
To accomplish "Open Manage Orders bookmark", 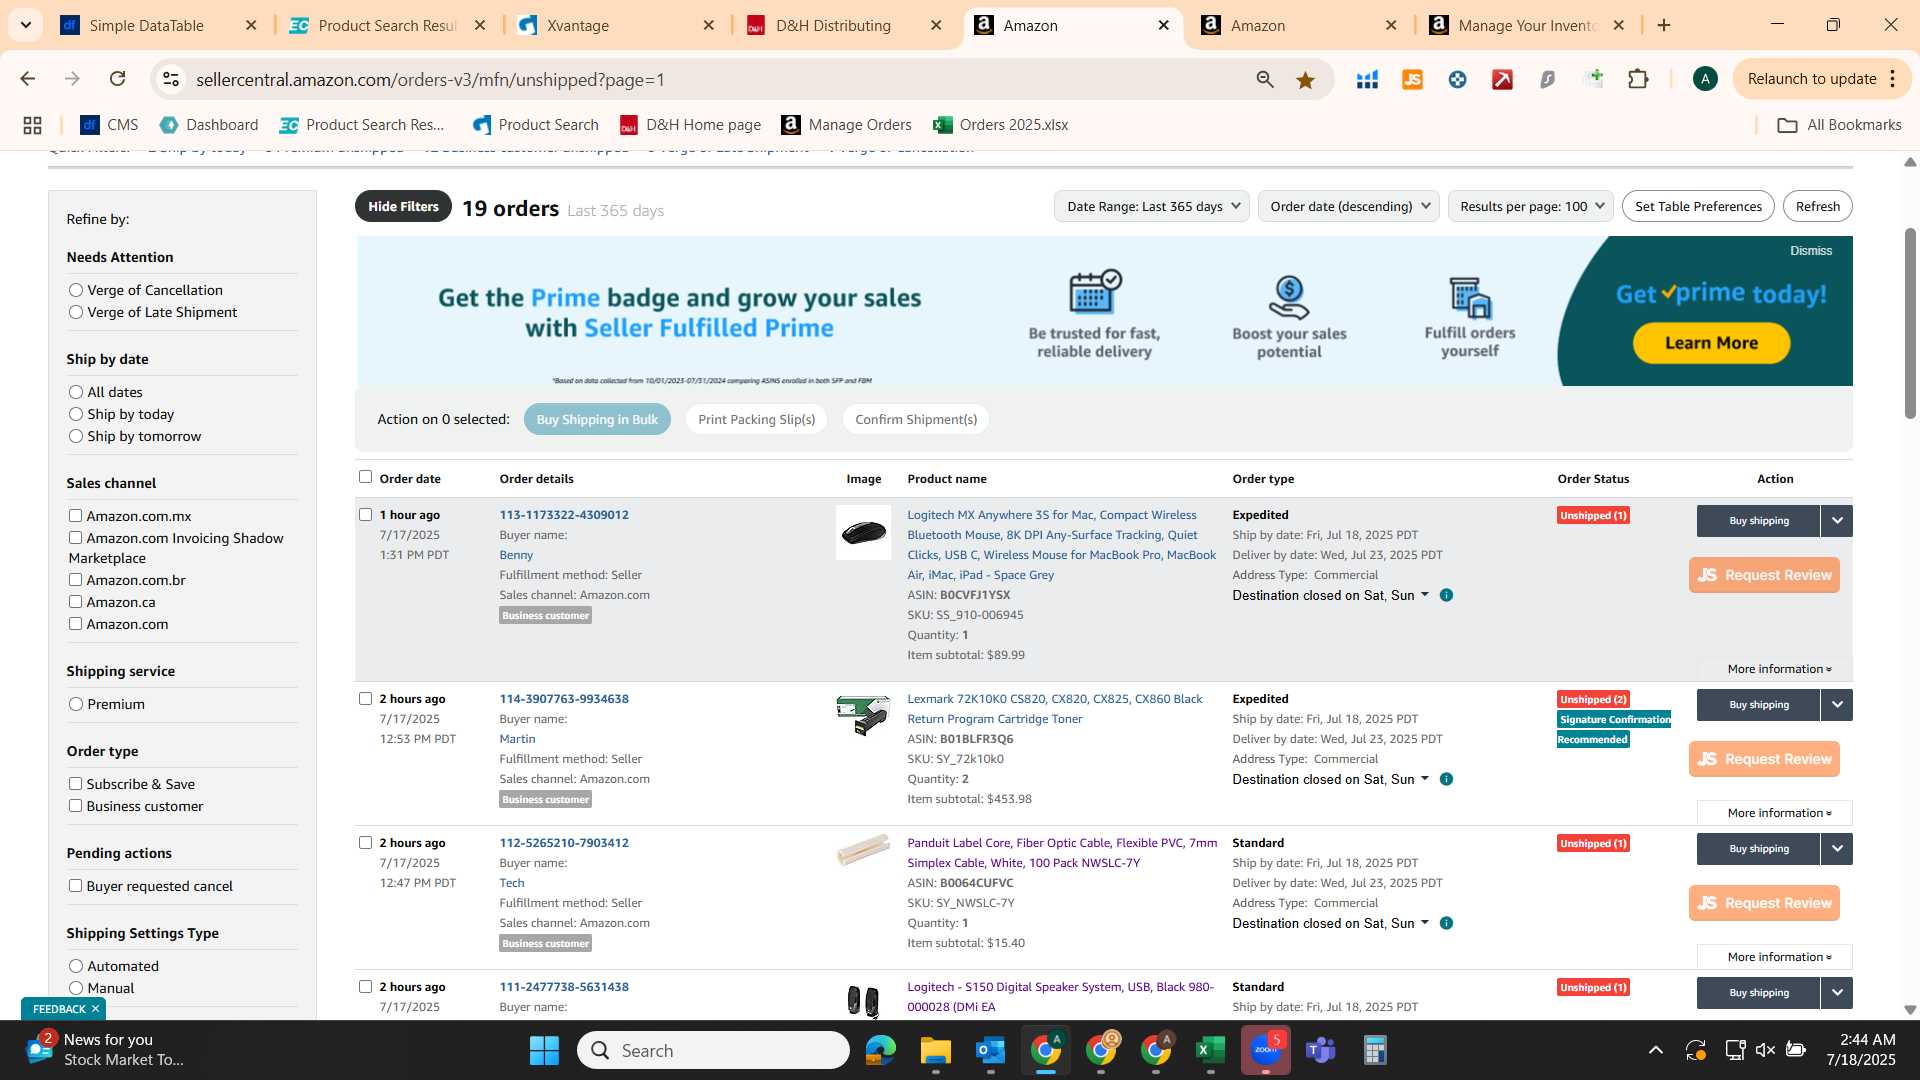I will click(x=846, y=125).
